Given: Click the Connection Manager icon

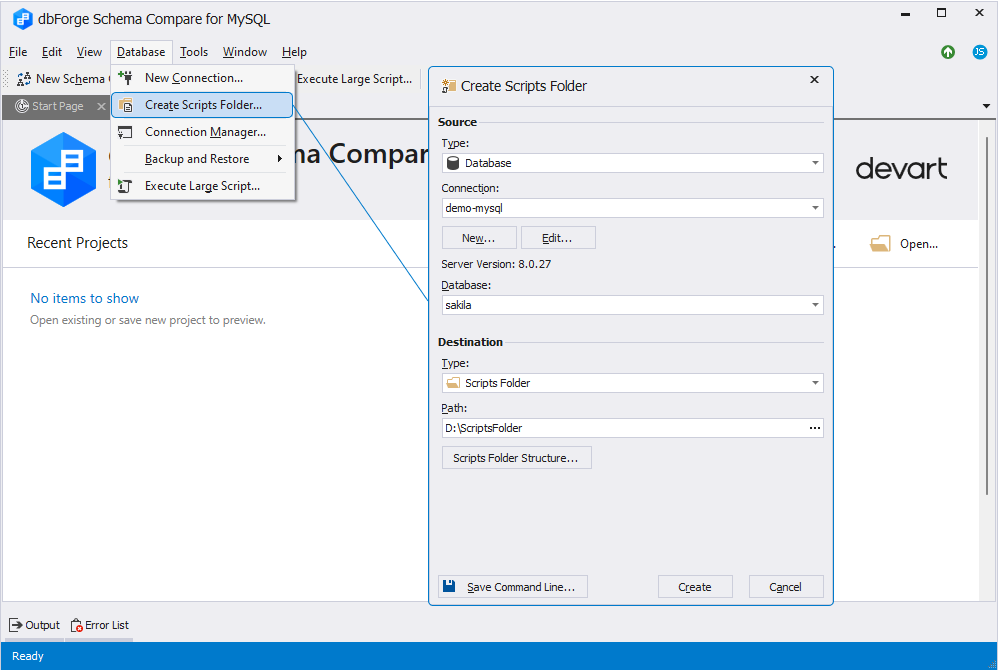Looking at the screenshot, I should pyautogui.click(x=125, y=132).
